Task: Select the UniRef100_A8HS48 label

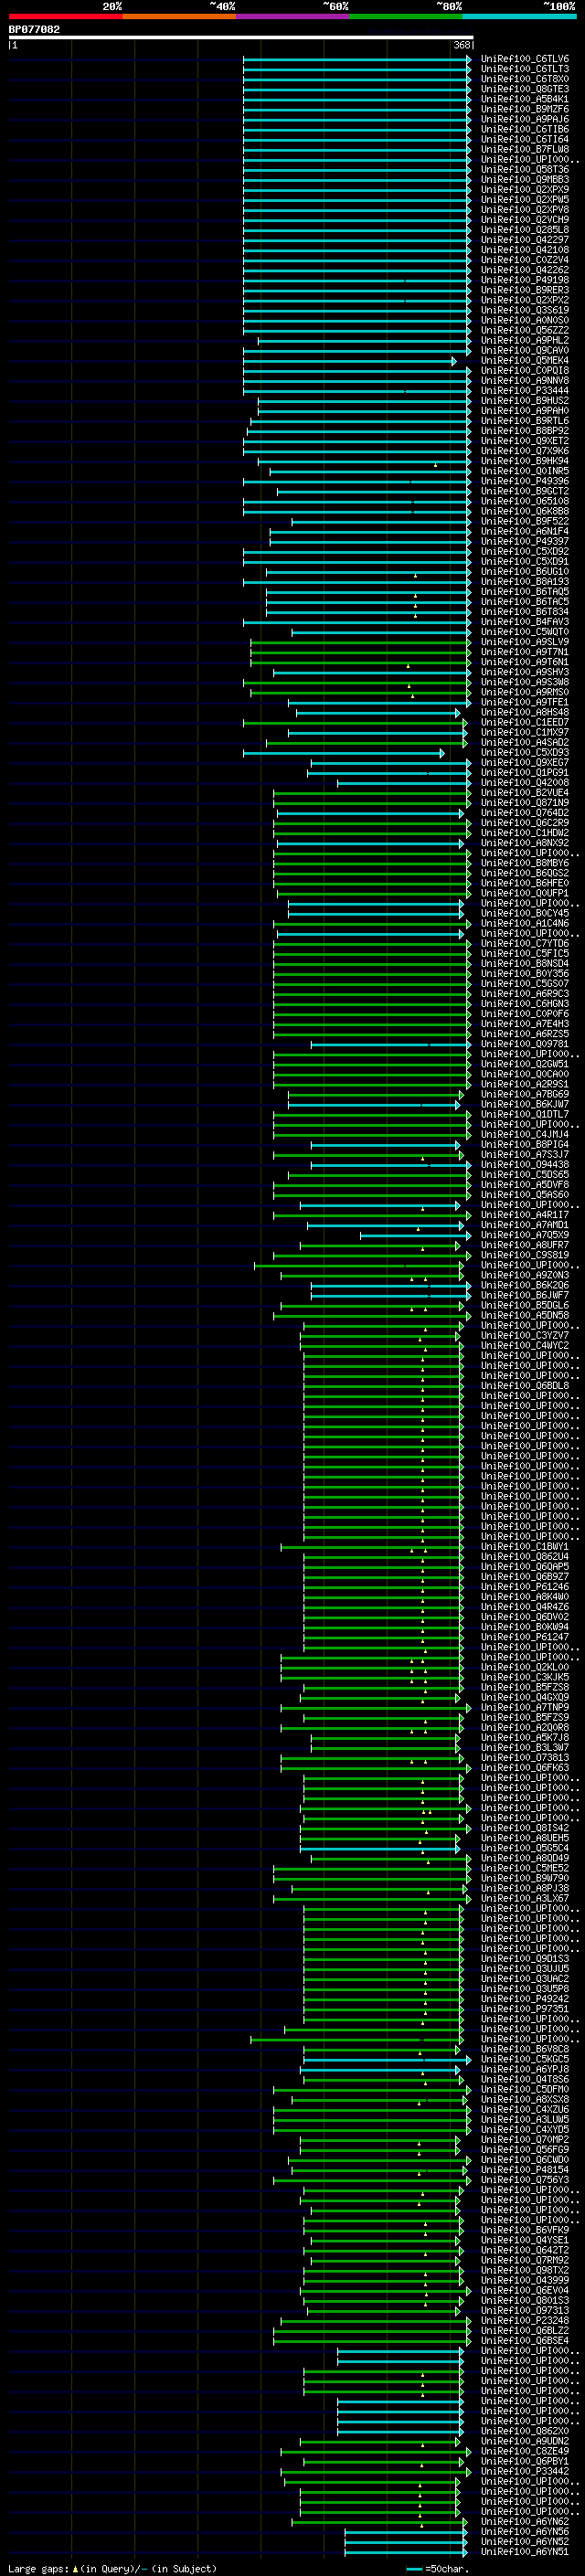Action: click(525, 712)
